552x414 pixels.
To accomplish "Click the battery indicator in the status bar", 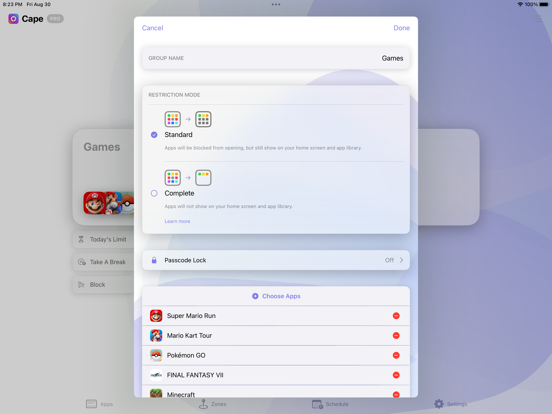I will click(x=544, y=4).
